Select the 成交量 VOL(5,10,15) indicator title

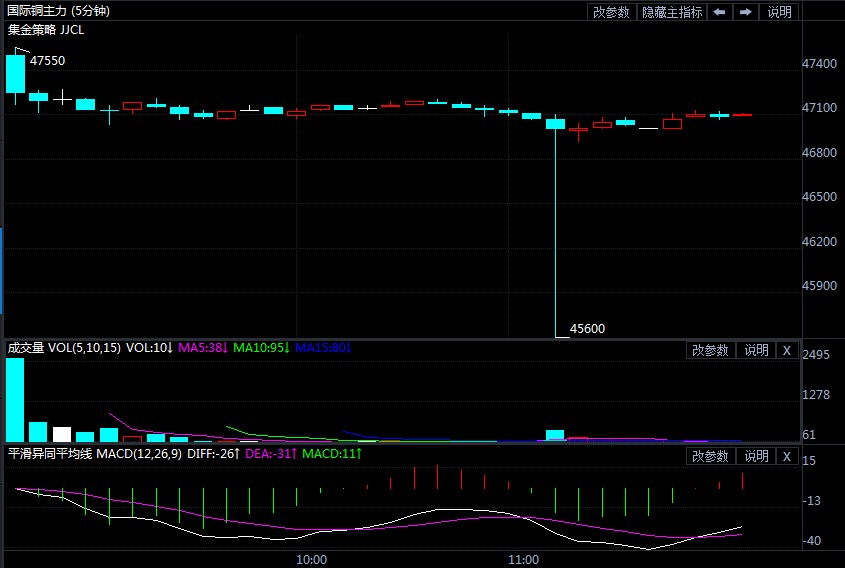click(x=64, y=348)
